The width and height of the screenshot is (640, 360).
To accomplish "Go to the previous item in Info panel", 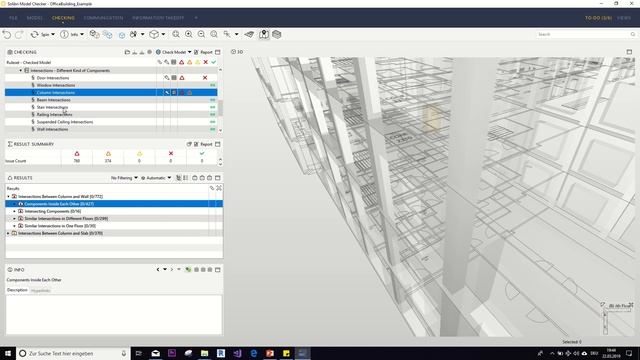I will tap(158, 270).
